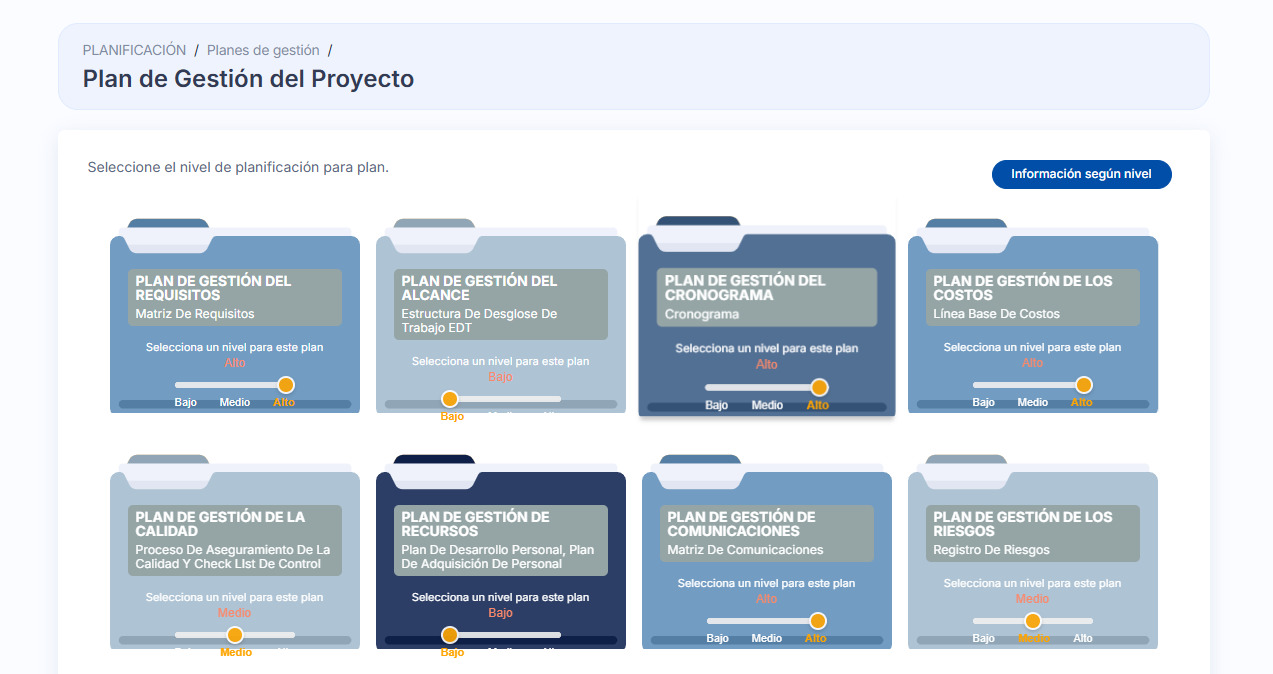Click the Calidad level slider handle
The width and height of the screenshot is (1273, 674).
coord(235,635)
